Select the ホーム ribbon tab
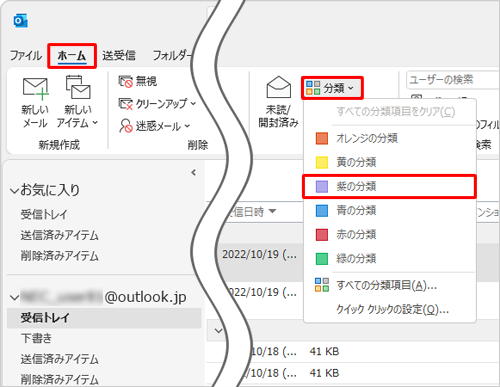Screen dimensions: 500x387 [x=72, y=56]
